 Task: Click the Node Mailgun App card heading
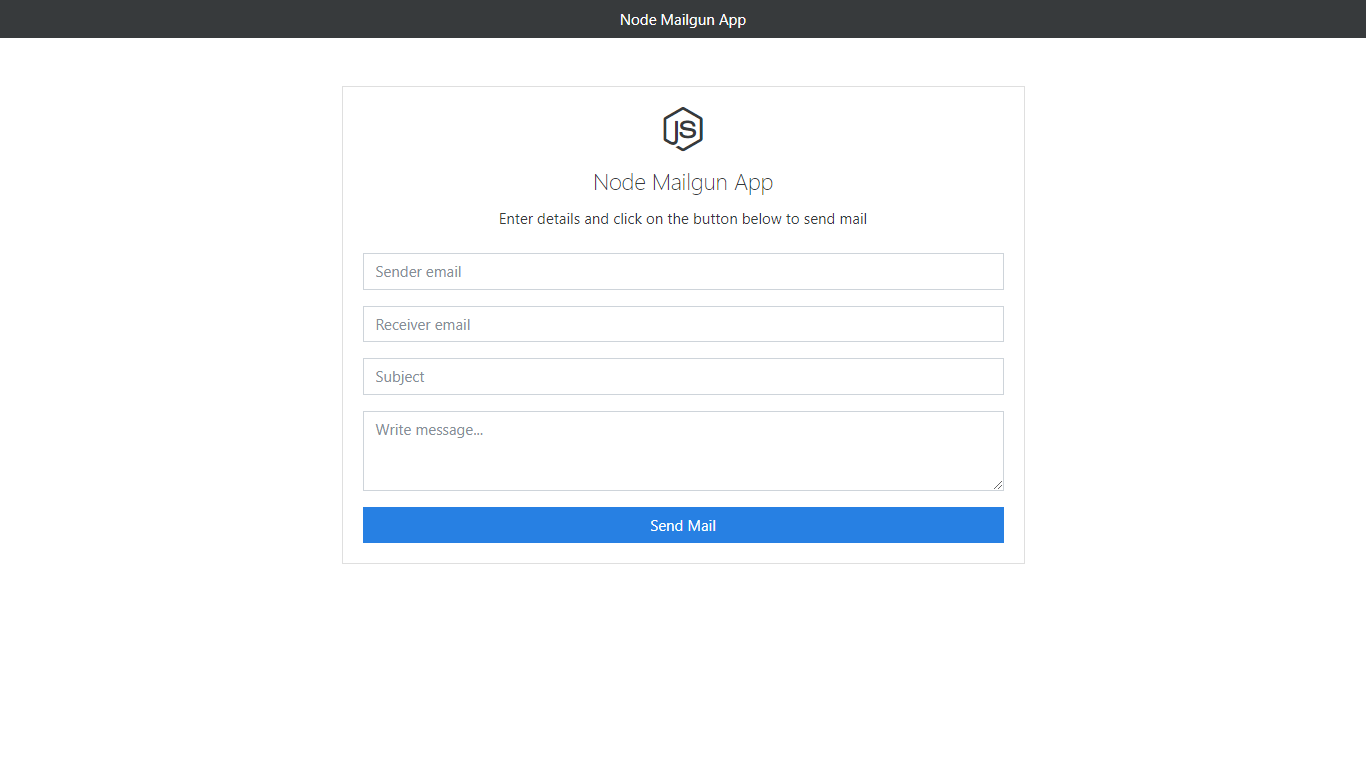683,182
